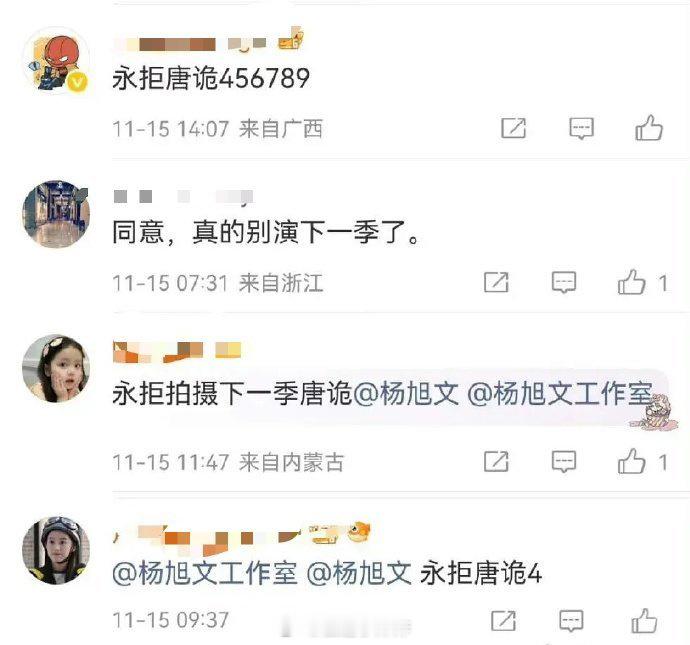This screenshot has width=690, height=645.
Task: Forward the 同意，真的别演下一季了 comment
Action: [496, 282]
